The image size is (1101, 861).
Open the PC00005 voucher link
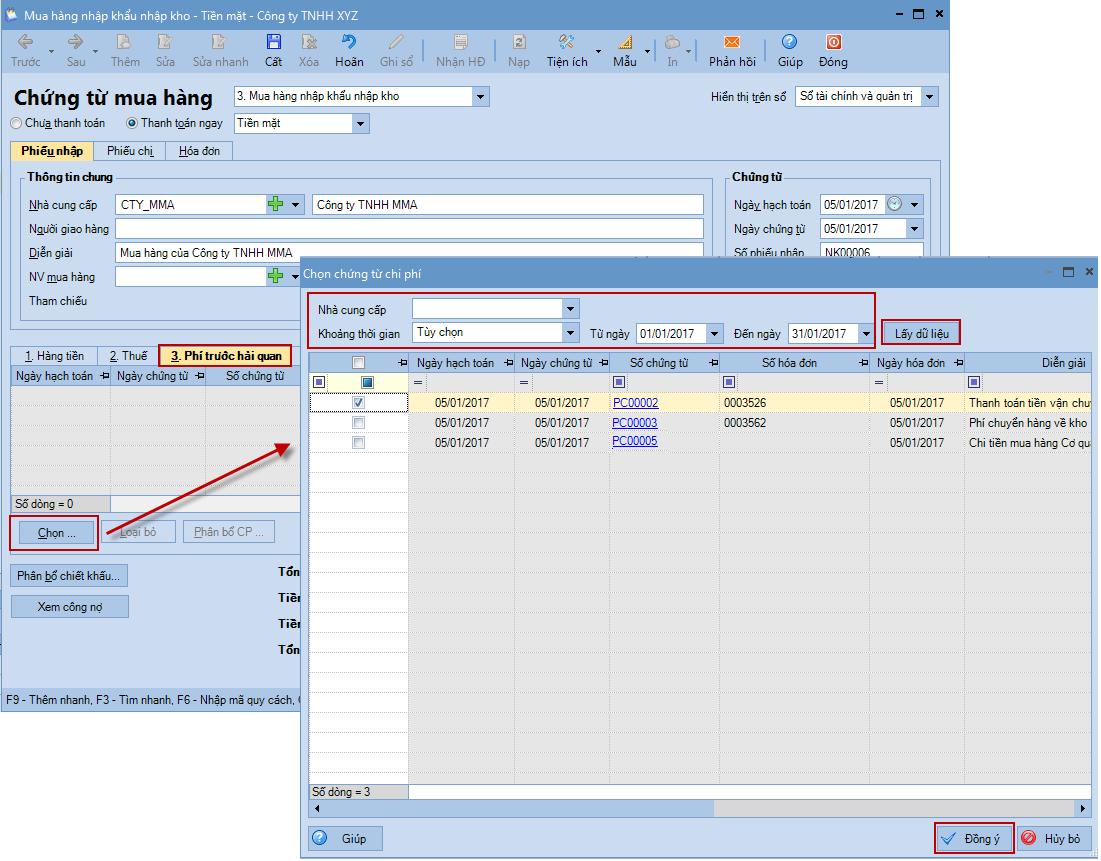635,442
